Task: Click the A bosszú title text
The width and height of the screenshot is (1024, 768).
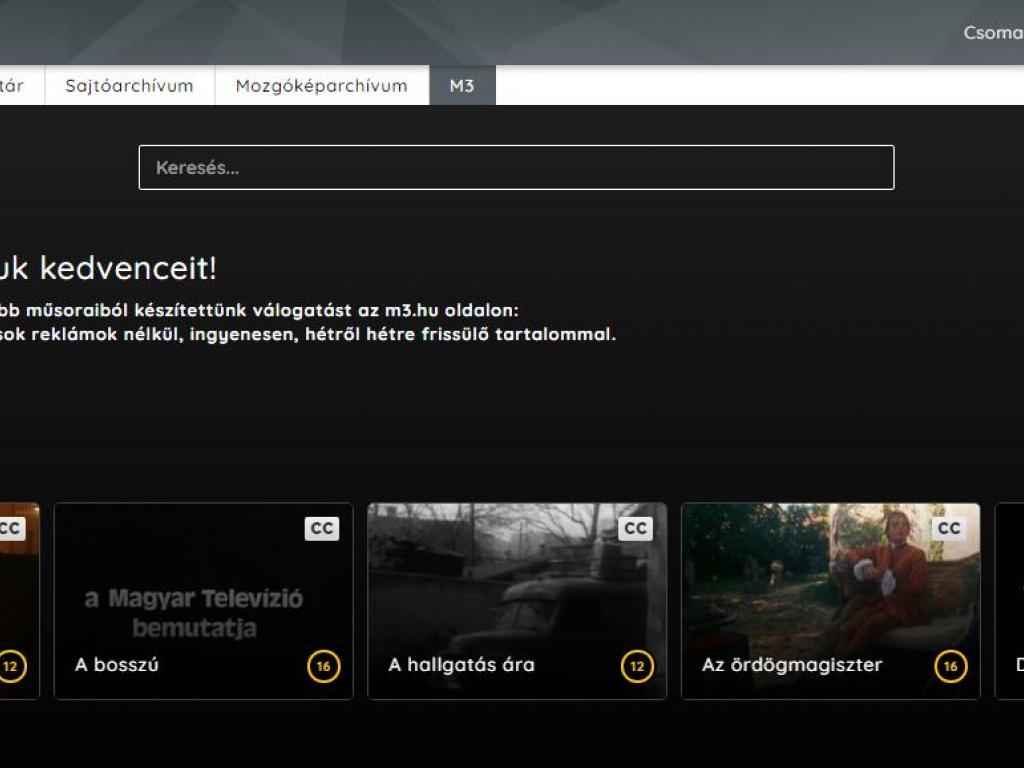Action: (117, 665)
